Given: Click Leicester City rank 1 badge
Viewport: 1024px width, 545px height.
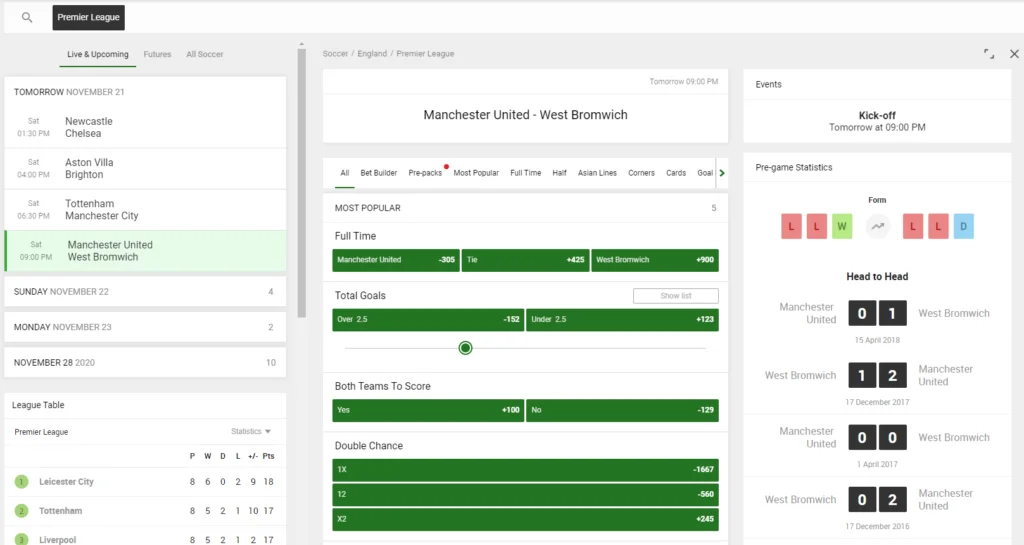Looking at the screenshot, I should click(x=21, y=482).
